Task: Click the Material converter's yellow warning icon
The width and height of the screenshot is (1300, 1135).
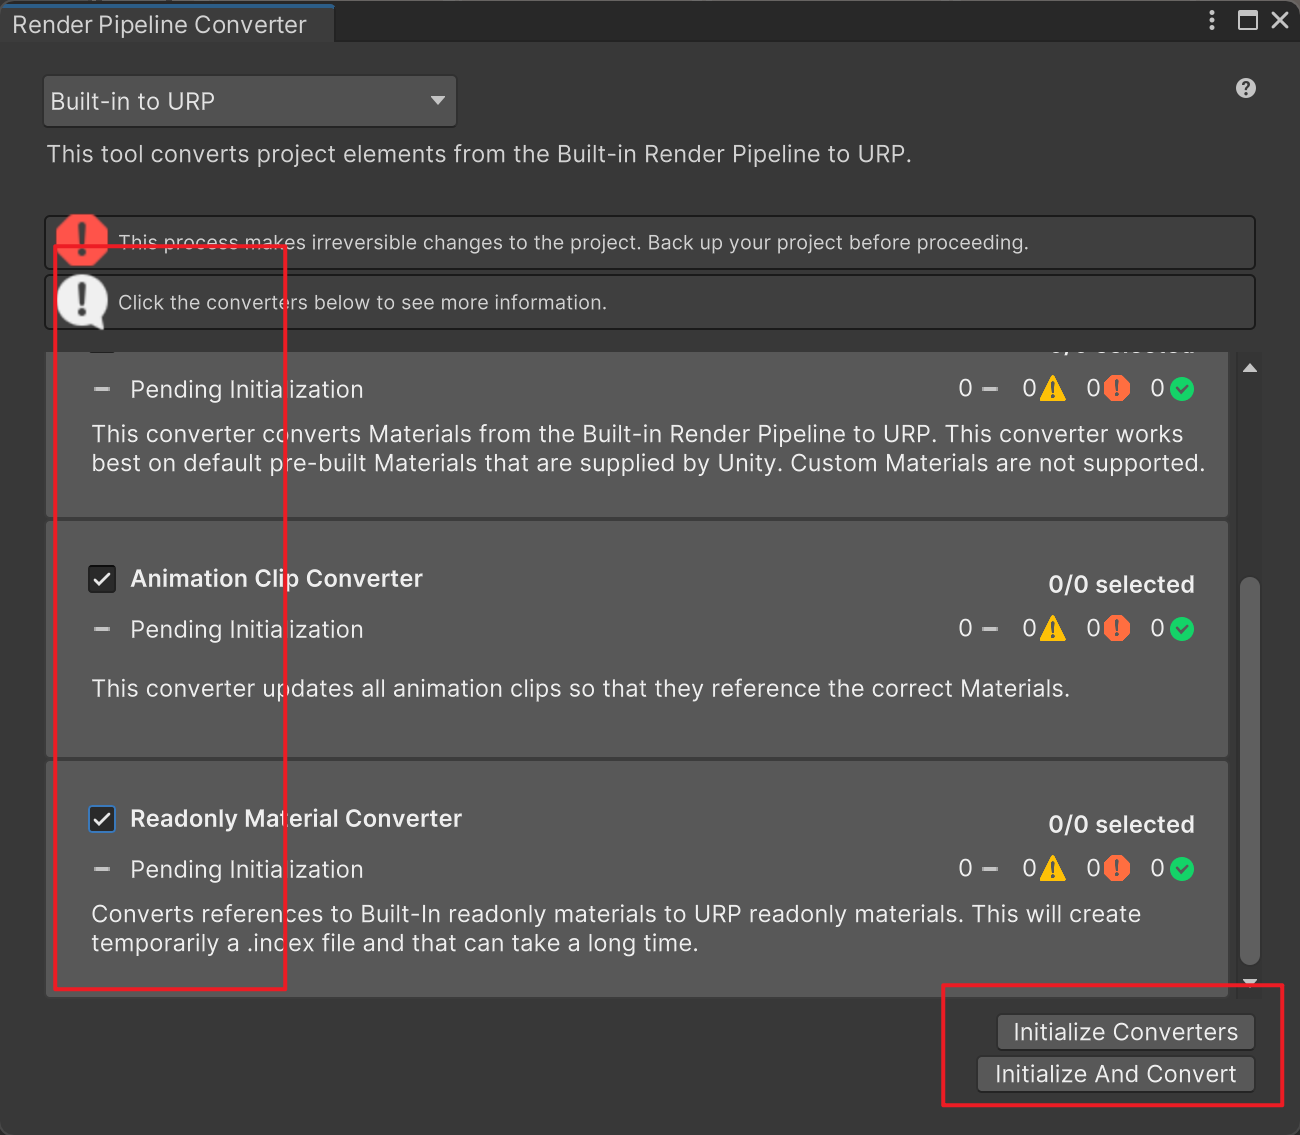Action: pyautogui.click(x=1052, y=389)
